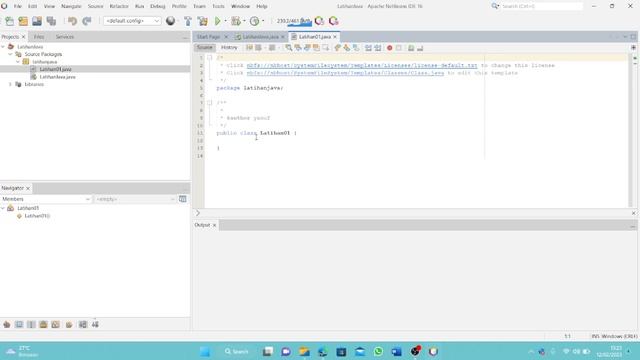Toggle the fifth Navigator bottom filter icon
Image resolution: width=640 pixels, height=360 pixels.
tap(56, 324)
